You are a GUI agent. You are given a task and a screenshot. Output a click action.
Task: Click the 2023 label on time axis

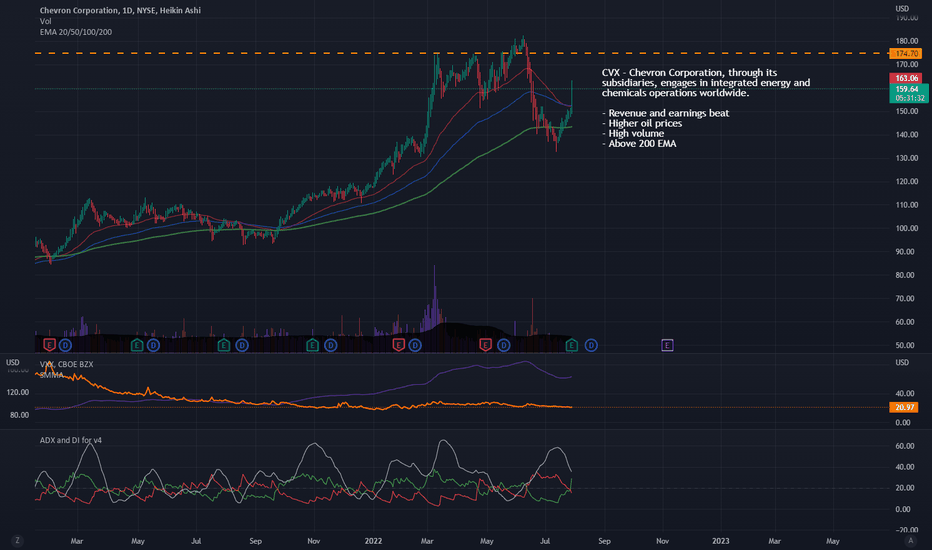click(720, 540)
